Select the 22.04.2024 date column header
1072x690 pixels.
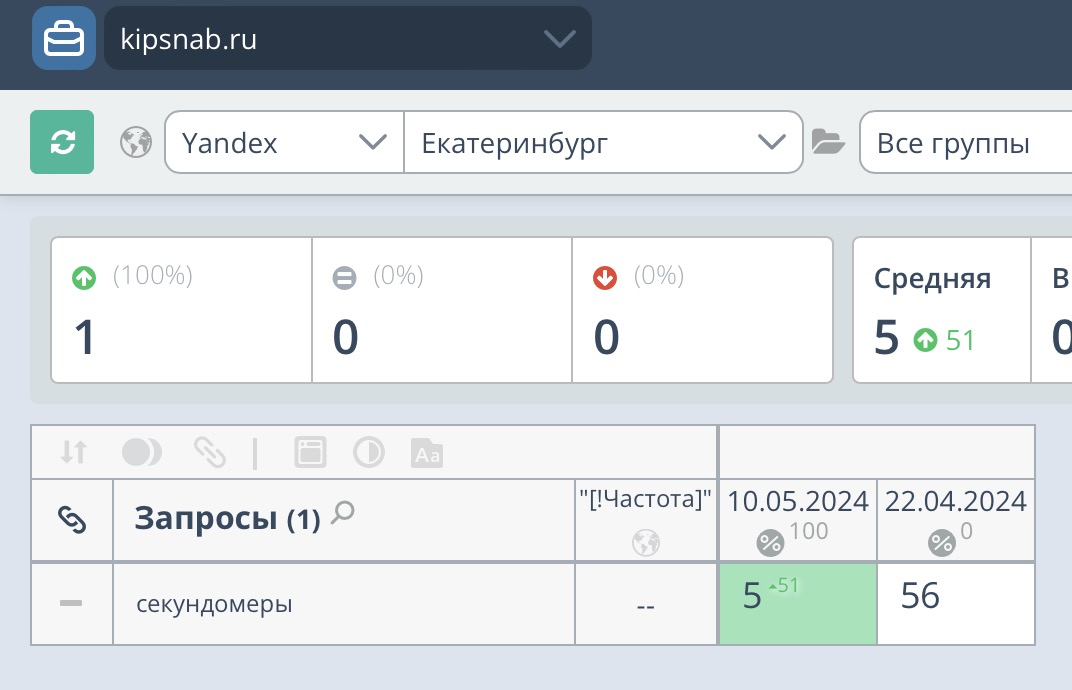[955, 501]
